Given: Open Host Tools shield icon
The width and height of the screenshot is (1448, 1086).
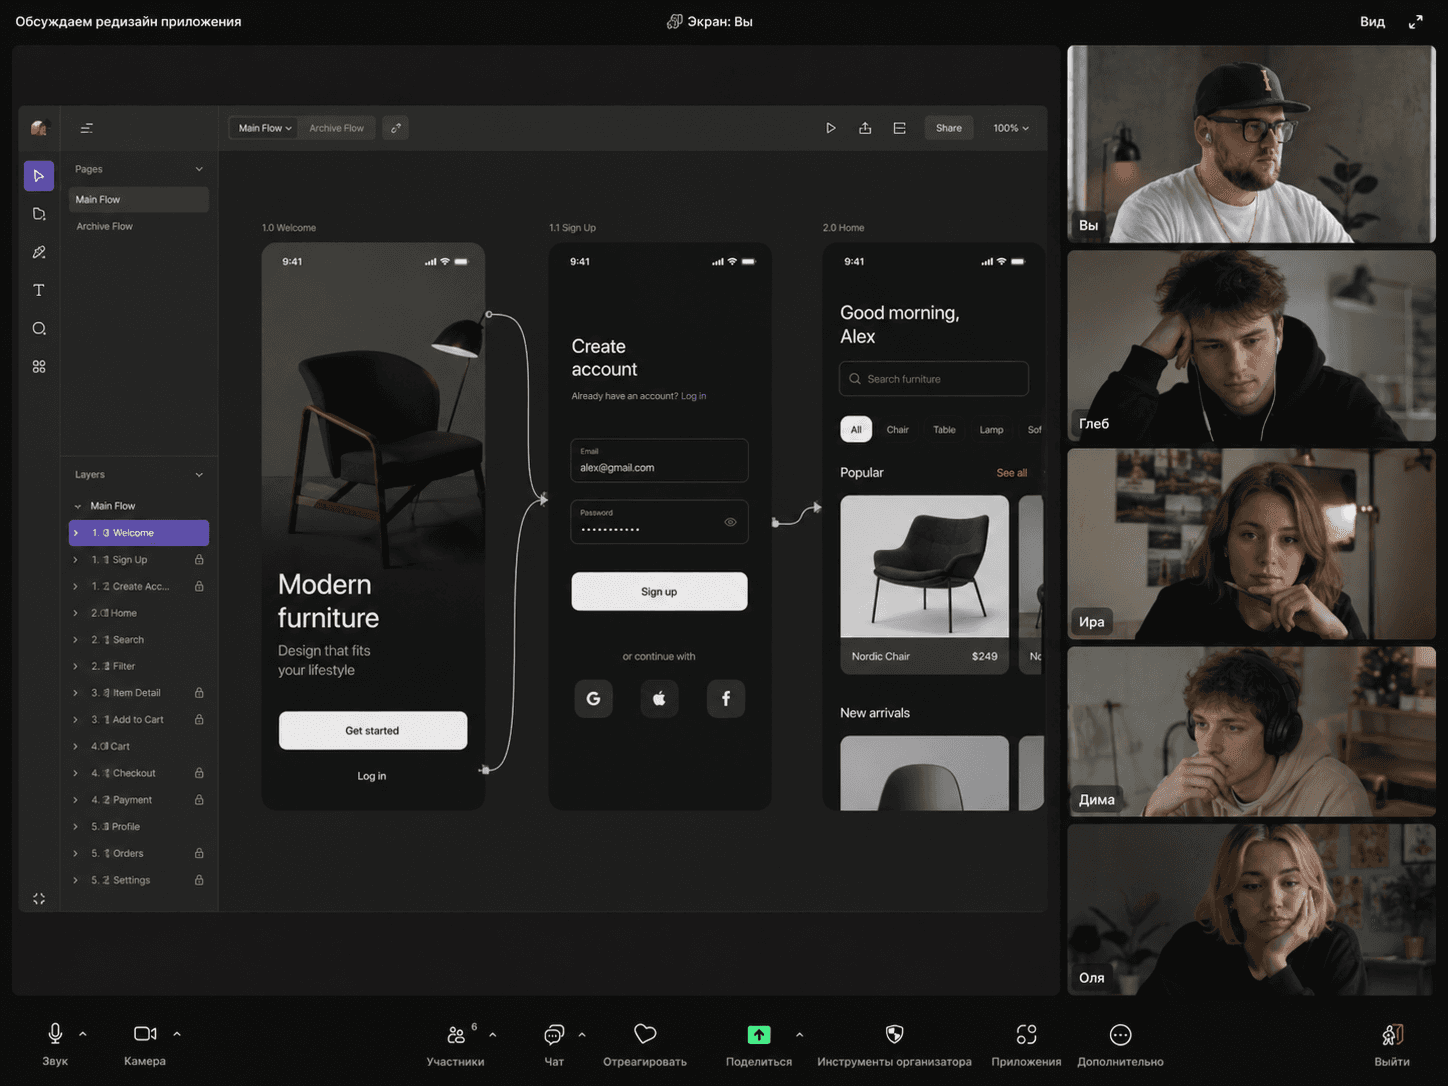Looking at the screenshot, I should tap(894, 1034).
